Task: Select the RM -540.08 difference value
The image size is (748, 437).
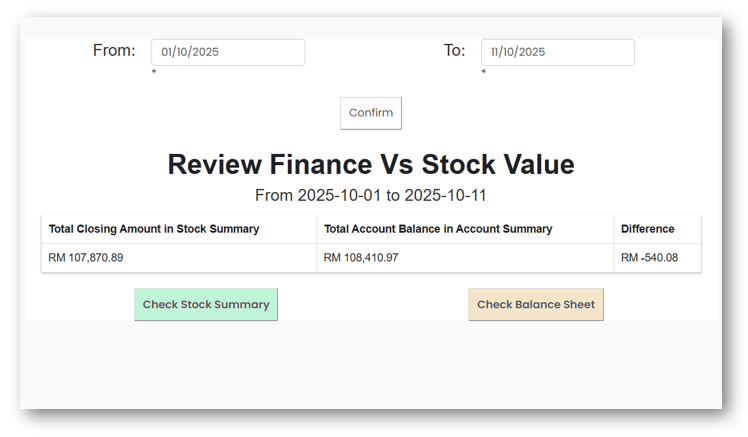Action: pos(649,258)
